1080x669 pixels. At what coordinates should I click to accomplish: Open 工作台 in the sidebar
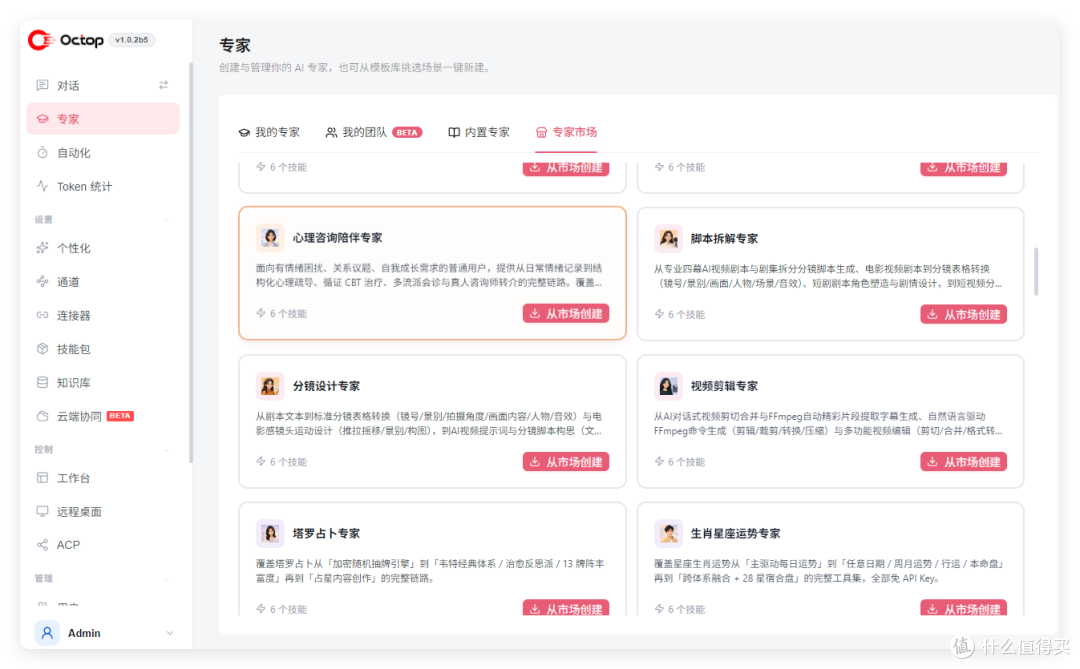103,478
